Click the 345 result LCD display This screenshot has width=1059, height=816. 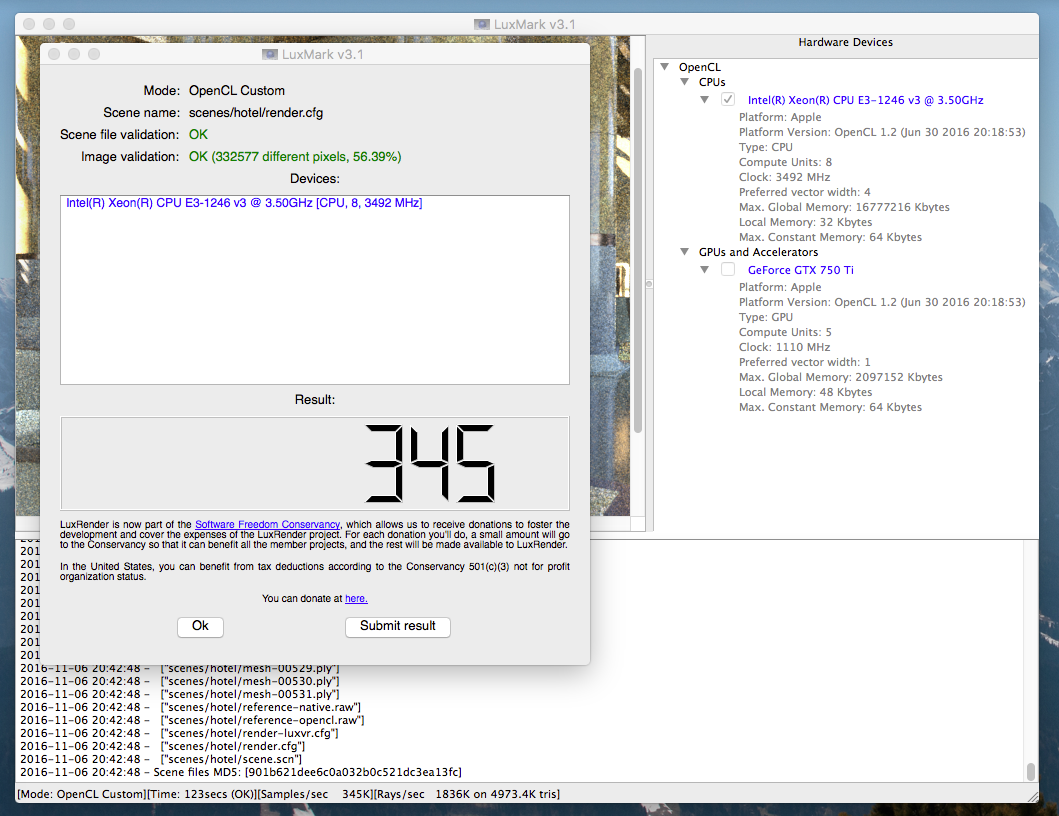click(315, 463)
